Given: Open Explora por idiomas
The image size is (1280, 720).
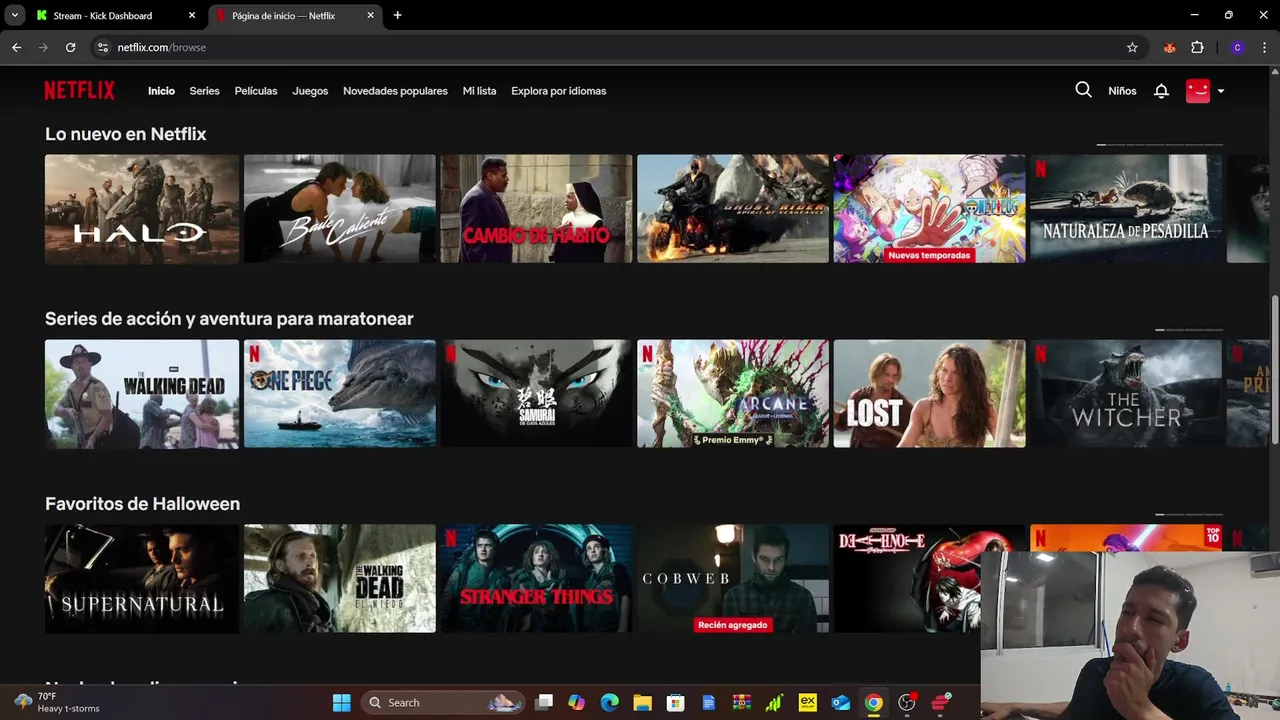Looking at the screenshot, I should click(558, 91).
